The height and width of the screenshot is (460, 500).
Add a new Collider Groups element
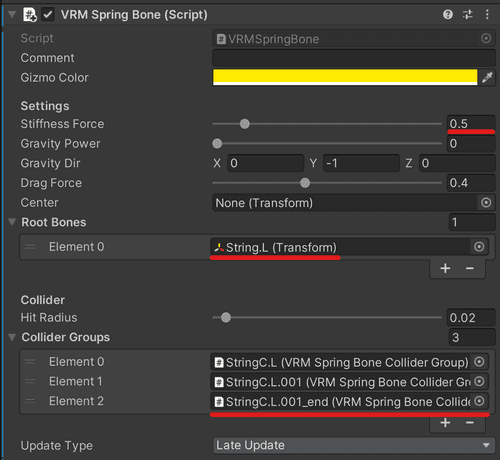tap(445, 423)
